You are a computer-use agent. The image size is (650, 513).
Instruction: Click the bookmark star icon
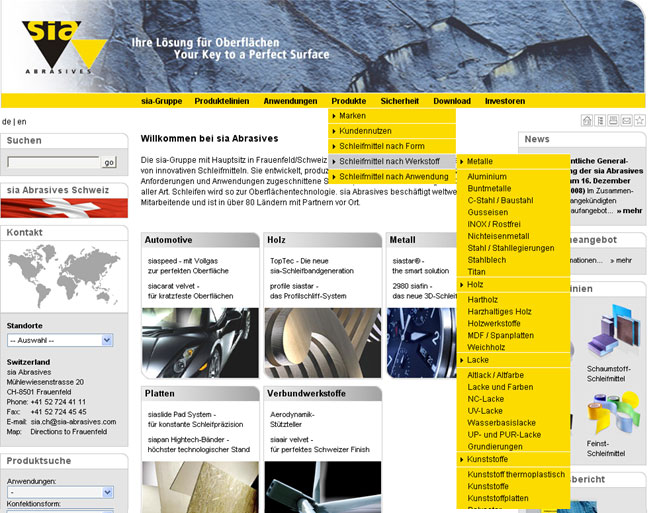click(640, 121)
